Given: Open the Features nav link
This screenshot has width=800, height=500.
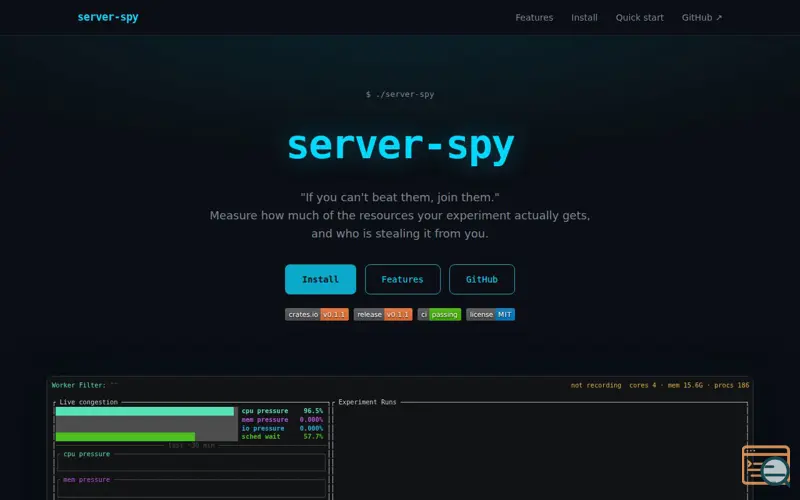Looking at the screenshot, I should tap(534, 17).
